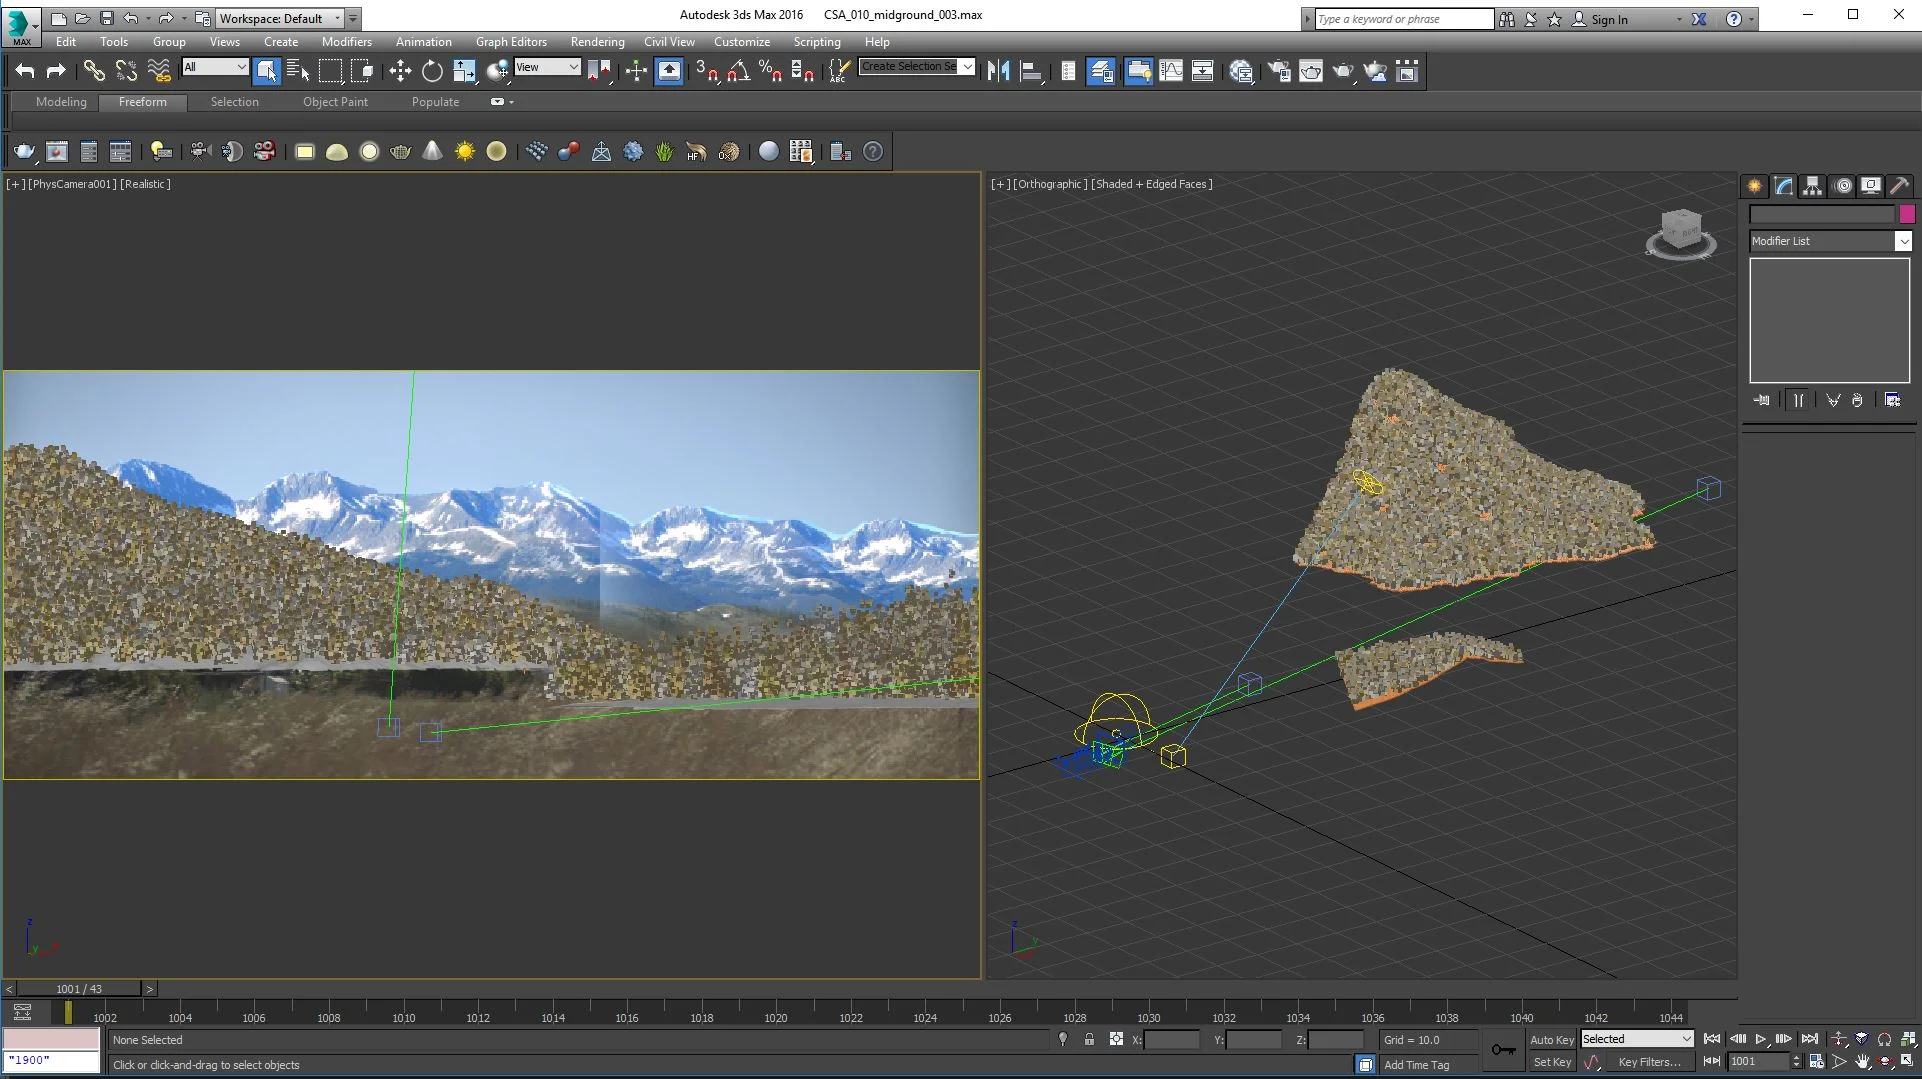Open the Curve Editor from the toolbar

[x=1171, y=70]
